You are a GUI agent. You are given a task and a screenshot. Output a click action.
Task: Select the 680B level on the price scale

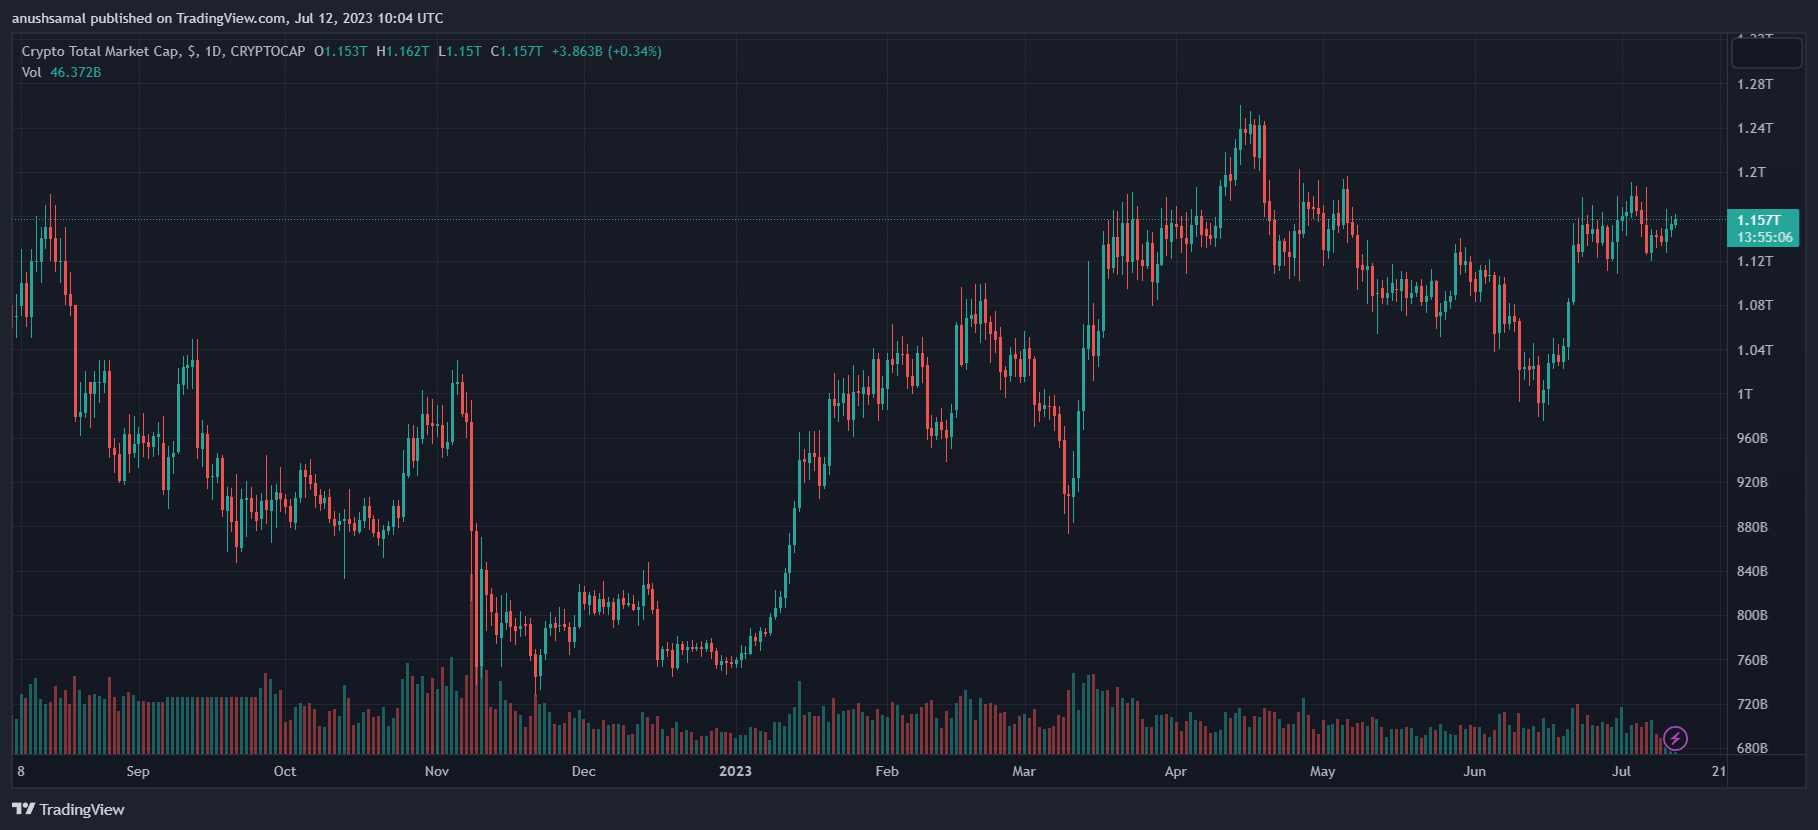1752,748
